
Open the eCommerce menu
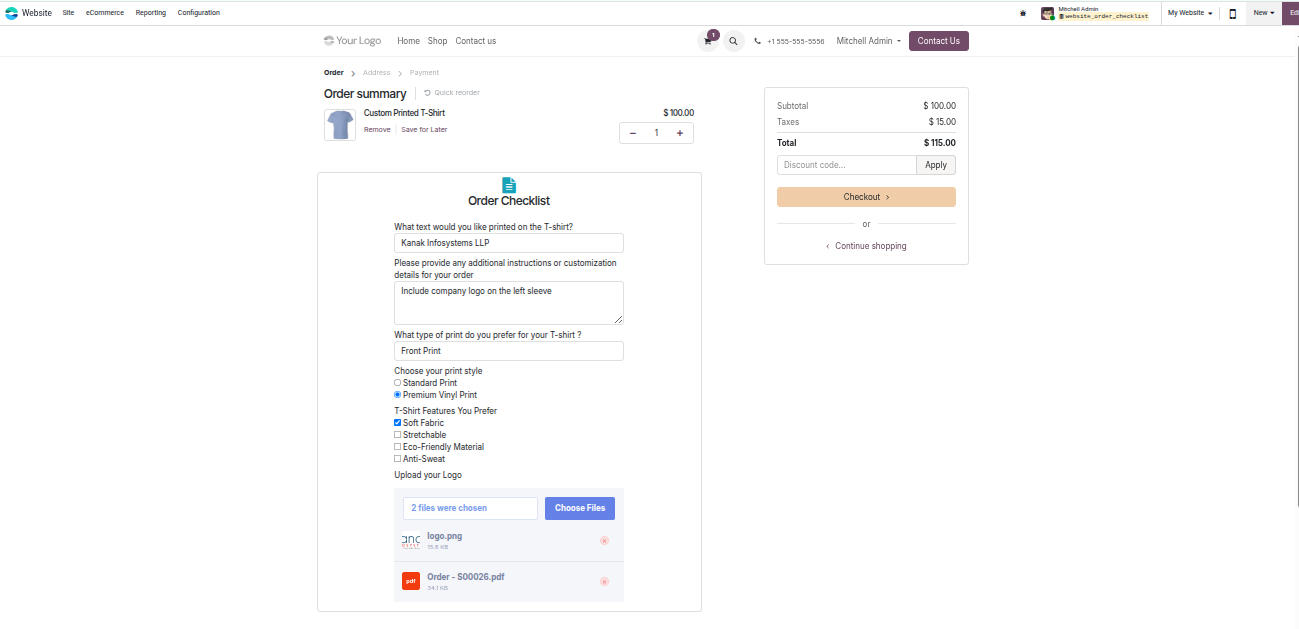pos(105,13)
